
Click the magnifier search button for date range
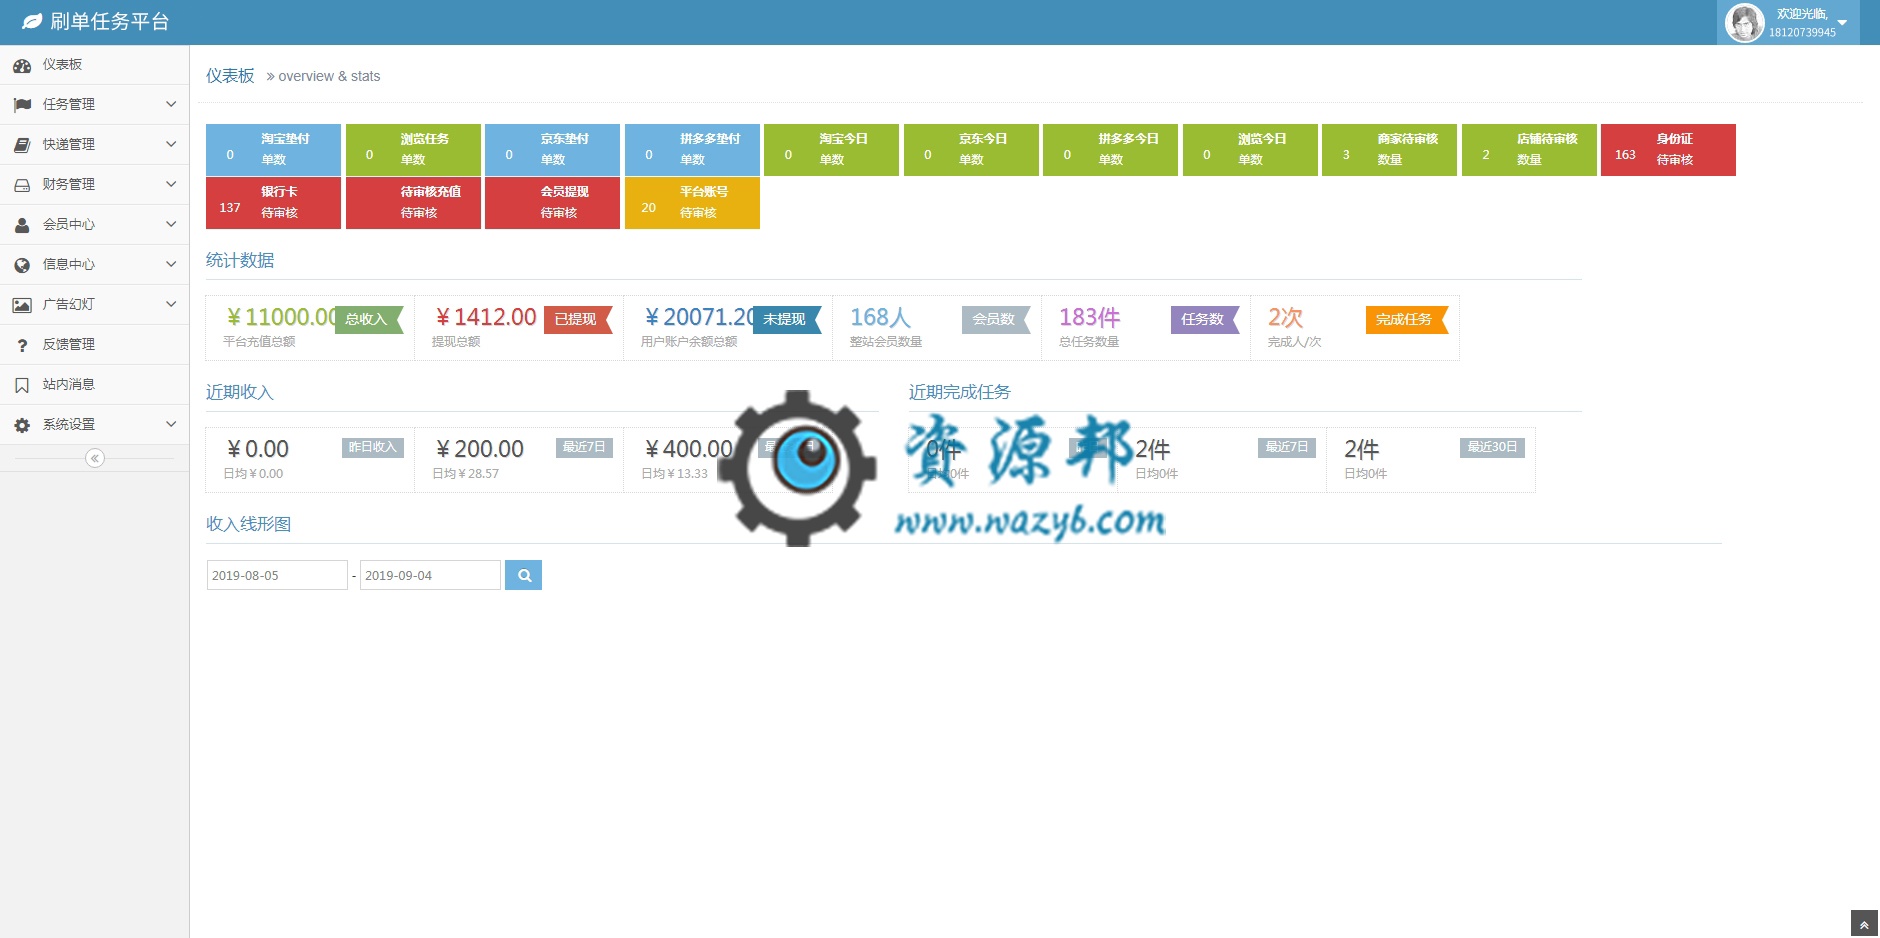[523, 575]
